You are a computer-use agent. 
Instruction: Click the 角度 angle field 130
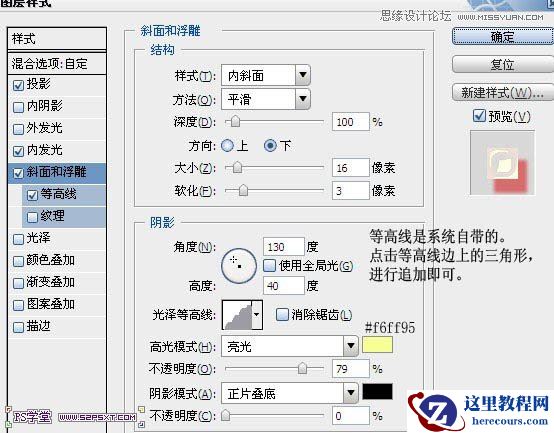coord(284,247)
